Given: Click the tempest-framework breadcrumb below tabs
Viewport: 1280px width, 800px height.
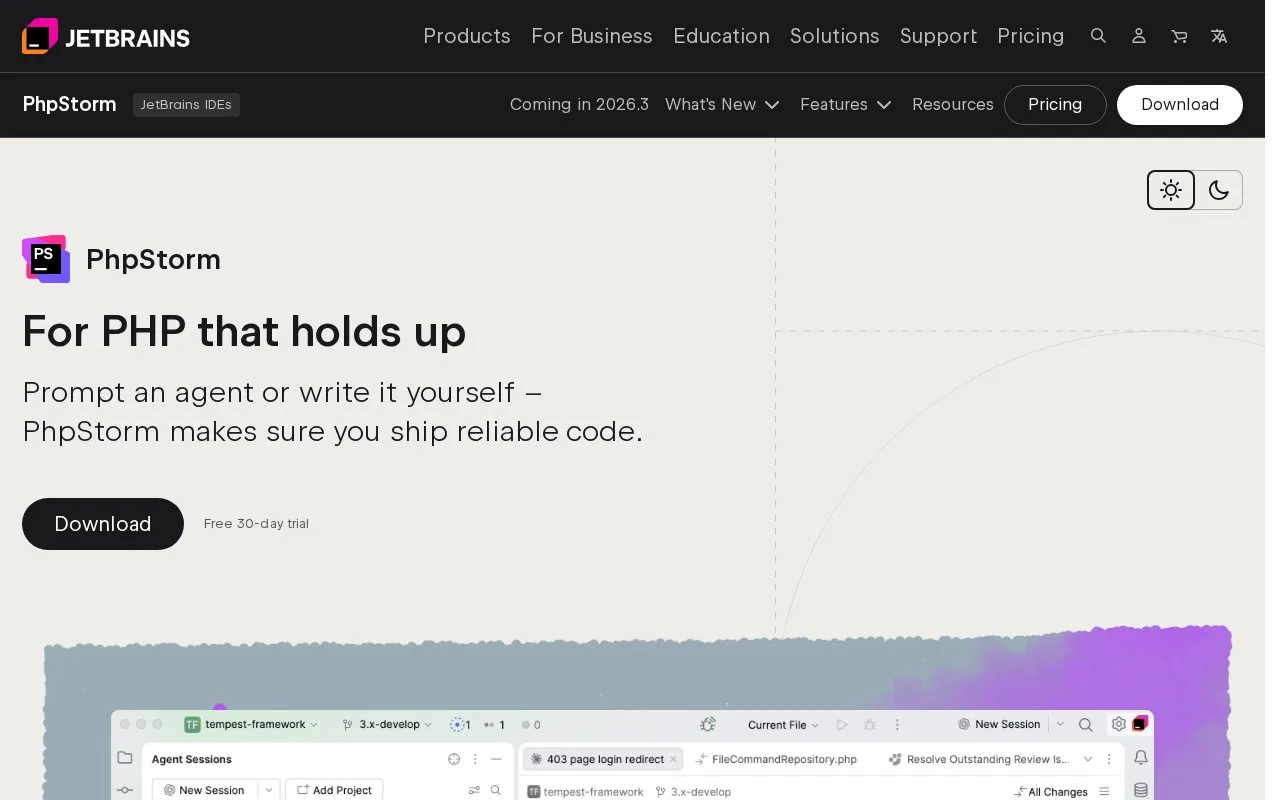Looking at the screenshot, I should coord(585,792).
